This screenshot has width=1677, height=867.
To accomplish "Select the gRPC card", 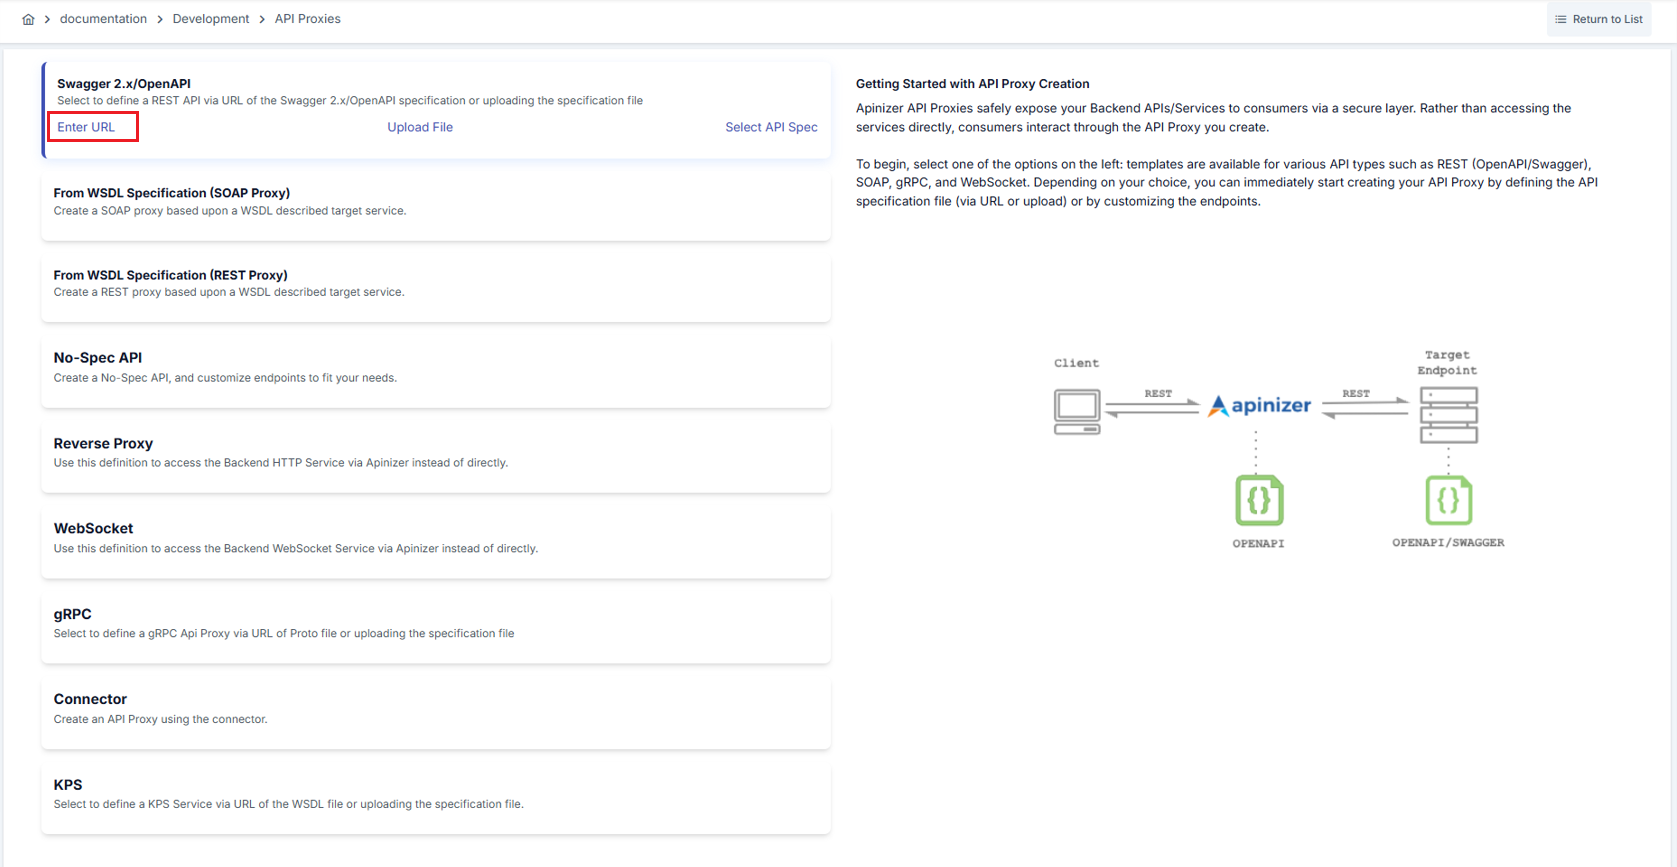I will click(x=436, y=628).
